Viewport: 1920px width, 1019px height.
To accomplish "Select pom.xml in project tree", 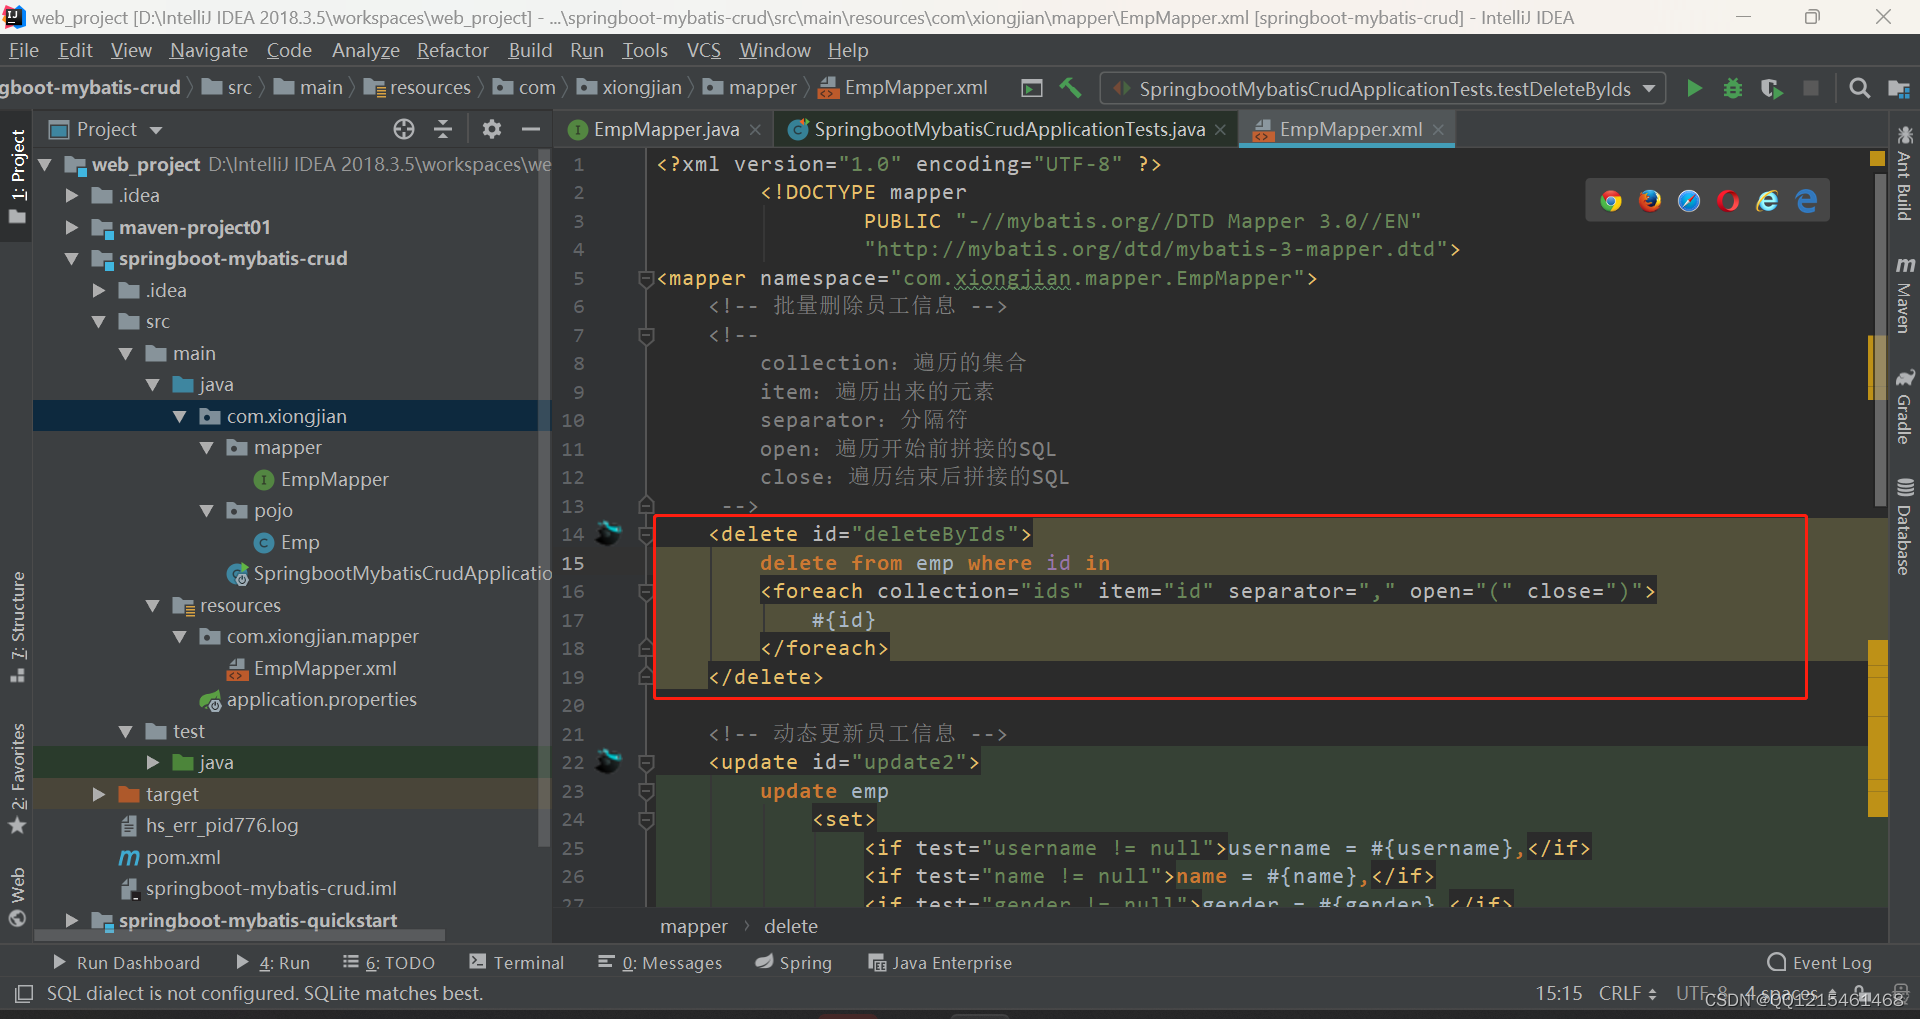I will [183, 857].
